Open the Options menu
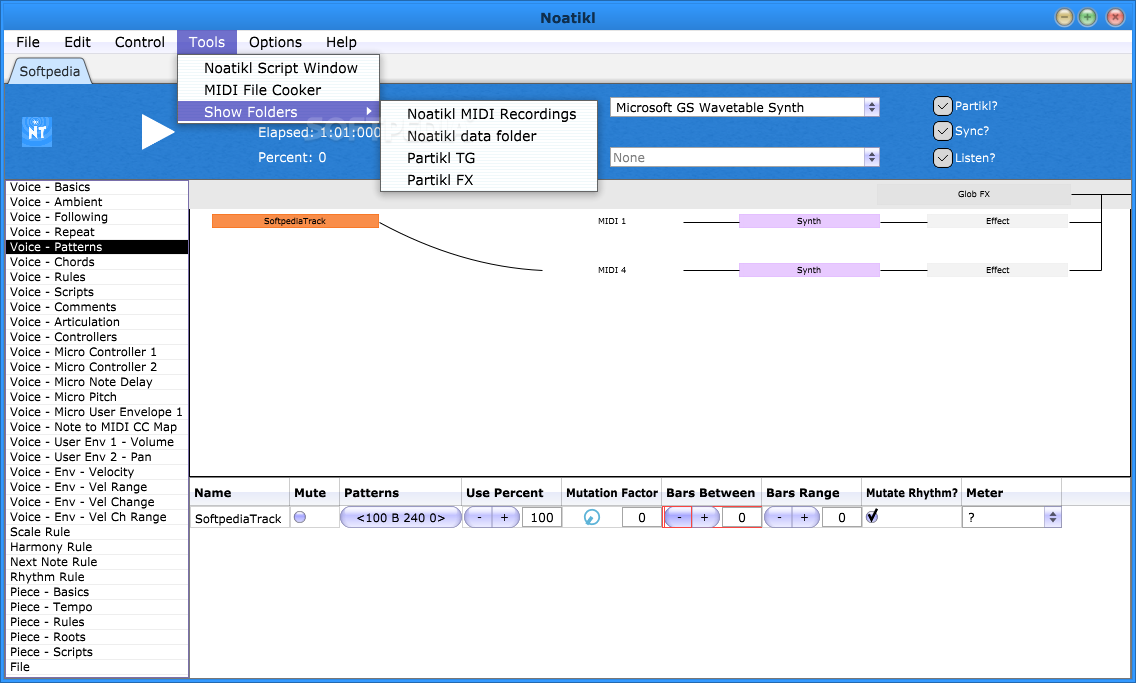Viewport: 1136px width, 683px height. click(x=275, y=42)
